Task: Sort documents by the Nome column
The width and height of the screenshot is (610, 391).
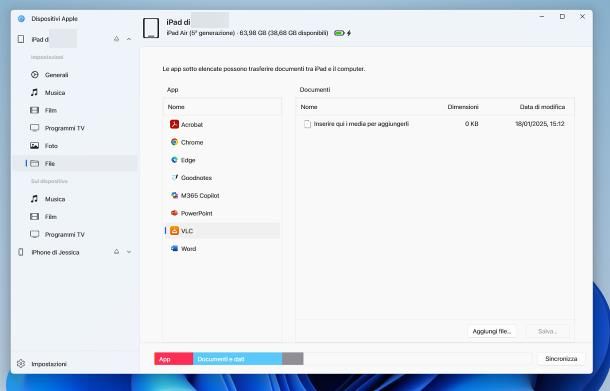Action: point(309,107)
